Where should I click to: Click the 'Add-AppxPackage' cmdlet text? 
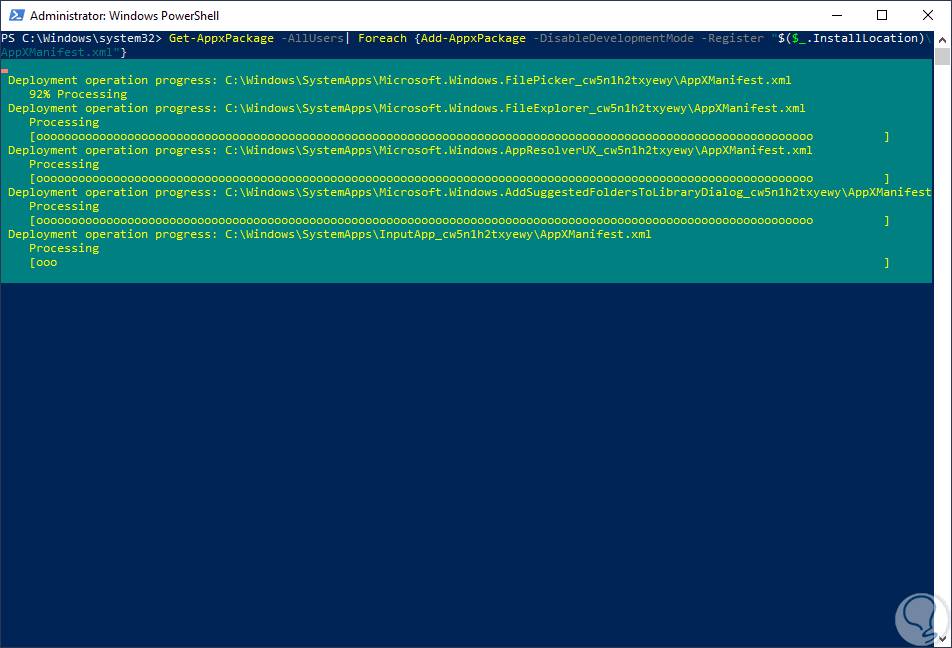point(474,38)
